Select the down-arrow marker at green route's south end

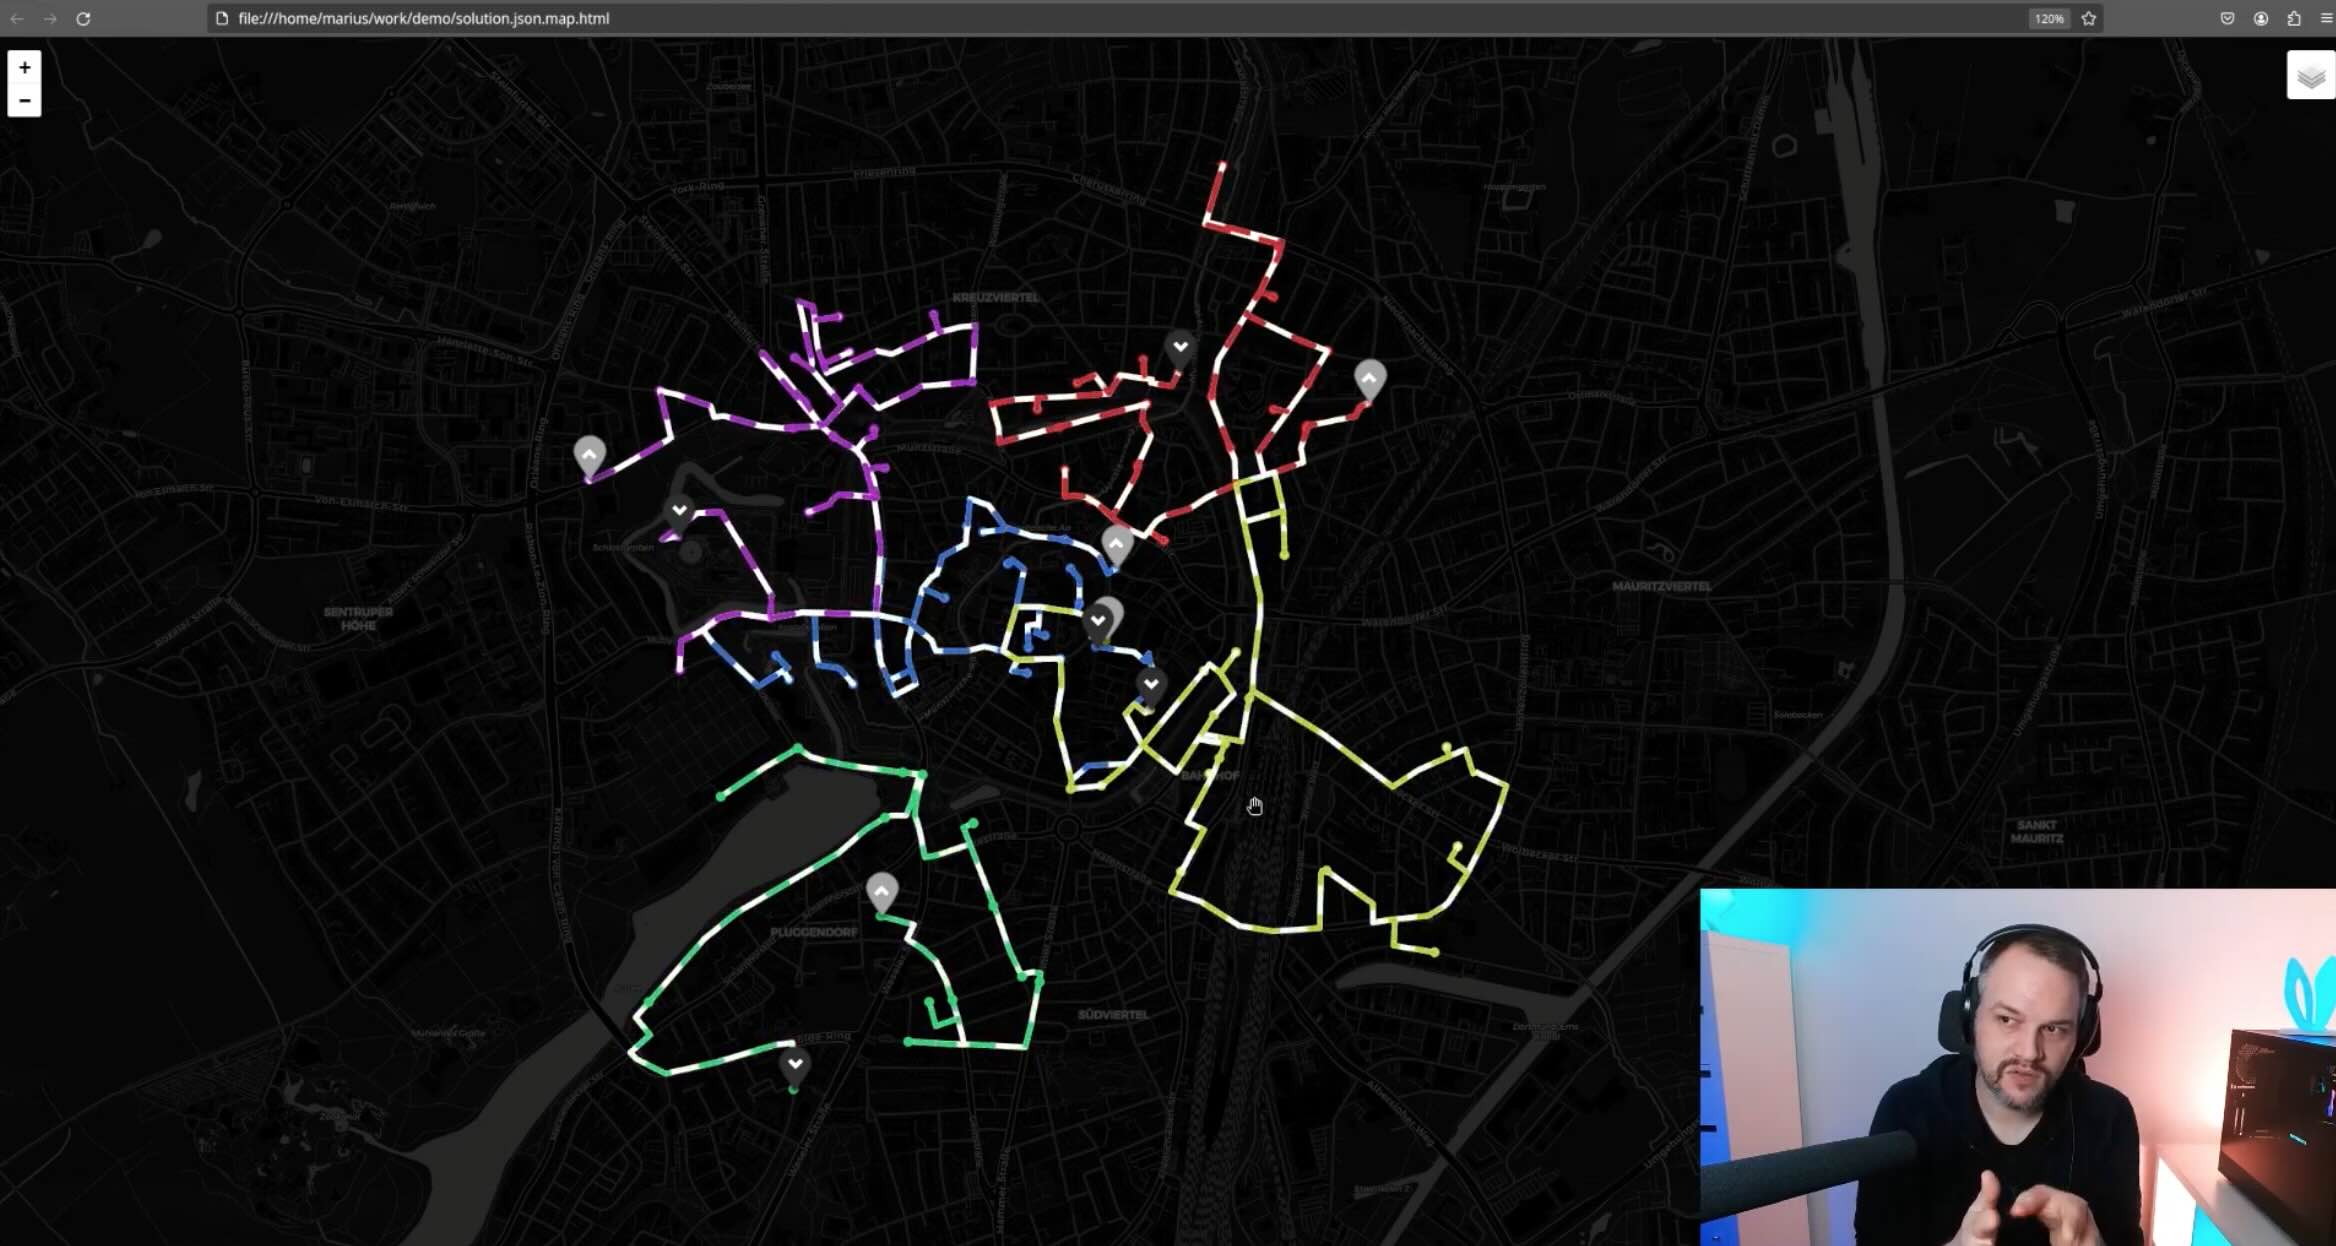point(795,1066)
